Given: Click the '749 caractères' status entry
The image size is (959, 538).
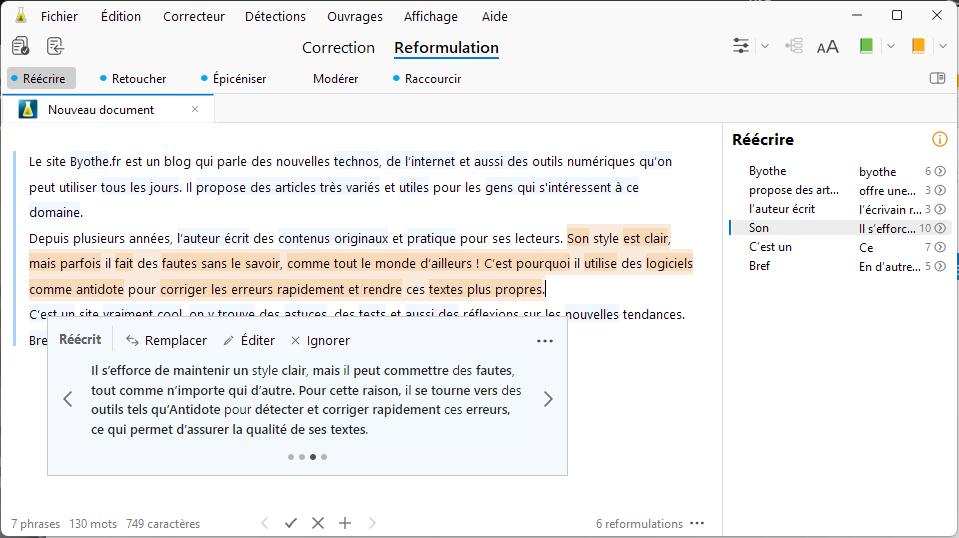Looking at the screenshot, I should [x=163, y=524].
